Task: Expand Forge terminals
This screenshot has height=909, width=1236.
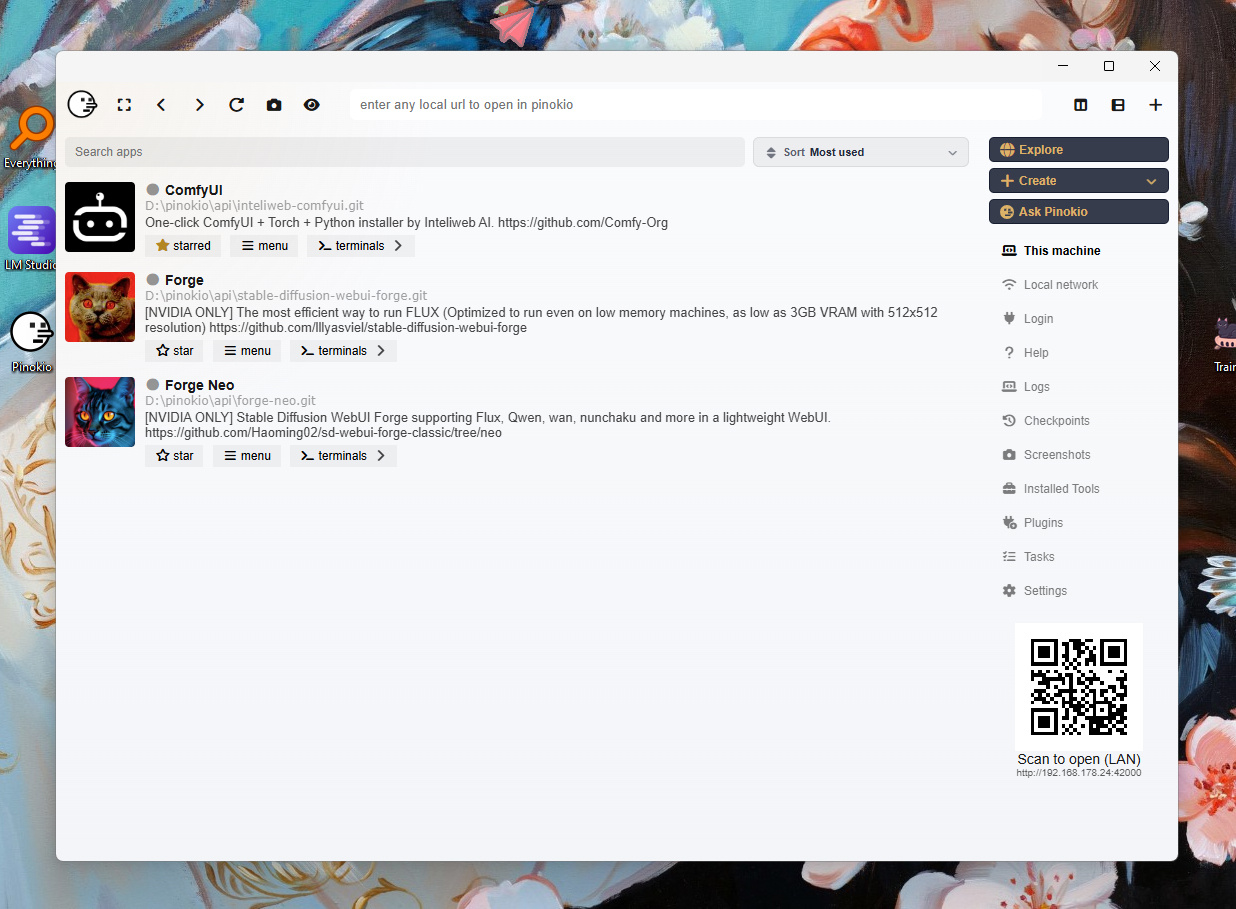Action: click(x=344, y=351)
